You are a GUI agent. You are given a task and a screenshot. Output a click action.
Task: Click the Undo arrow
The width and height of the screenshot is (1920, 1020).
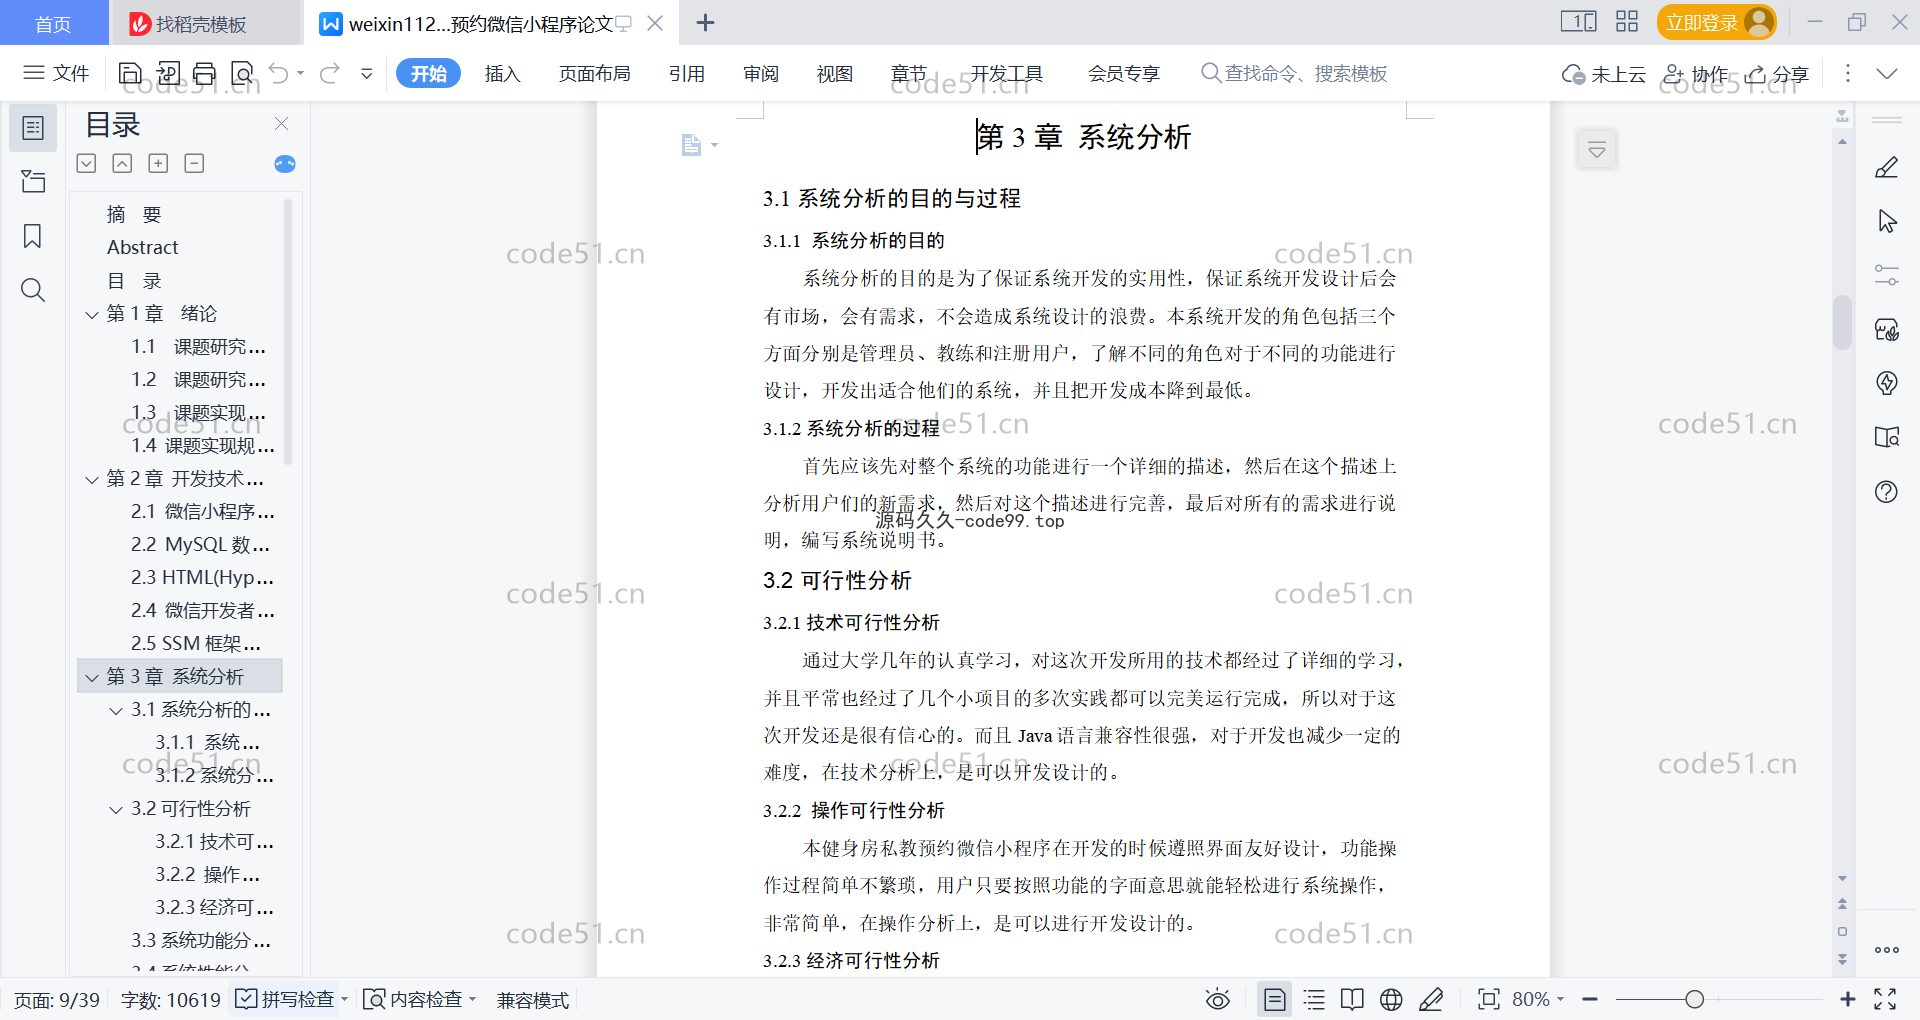click(x=279, y=73)
